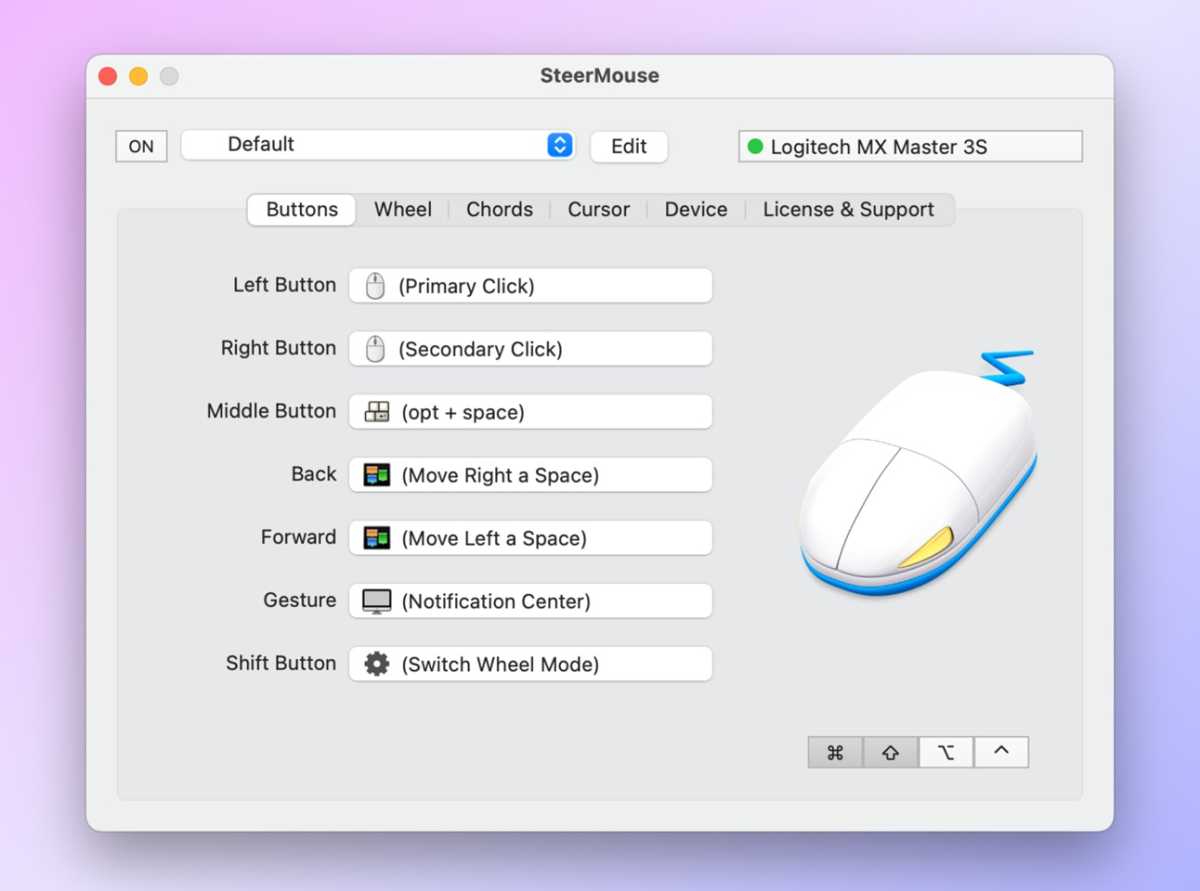Click the ON button

click(140, 146)
